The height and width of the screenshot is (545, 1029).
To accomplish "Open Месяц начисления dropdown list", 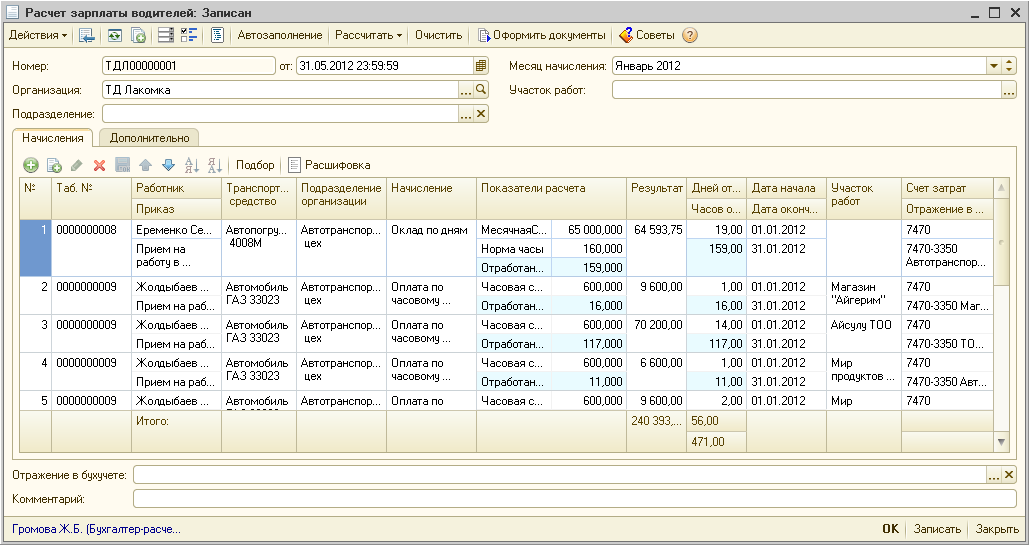I will click(994, 66).
